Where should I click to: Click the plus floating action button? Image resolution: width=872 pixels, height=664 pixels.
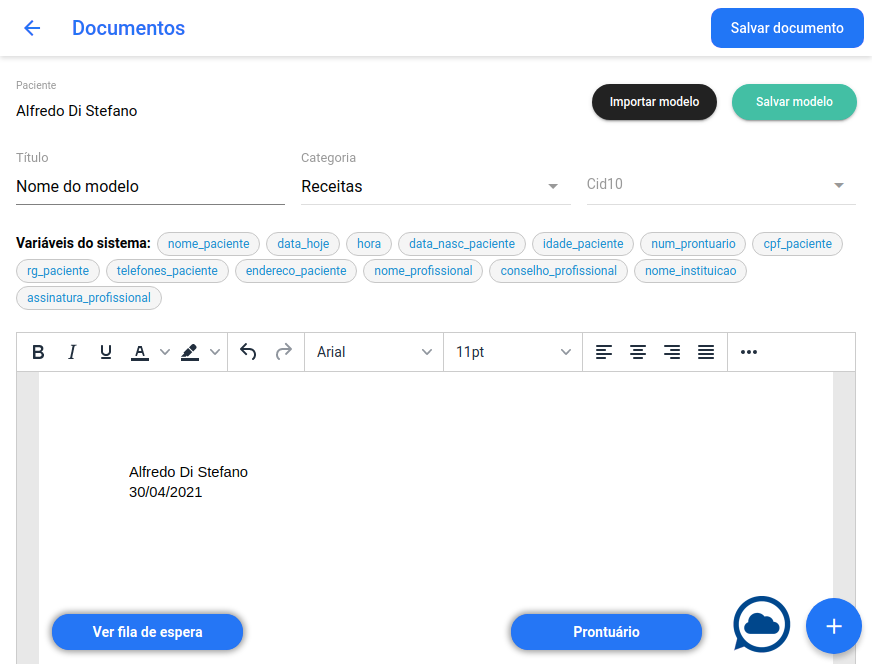point(834,626)
